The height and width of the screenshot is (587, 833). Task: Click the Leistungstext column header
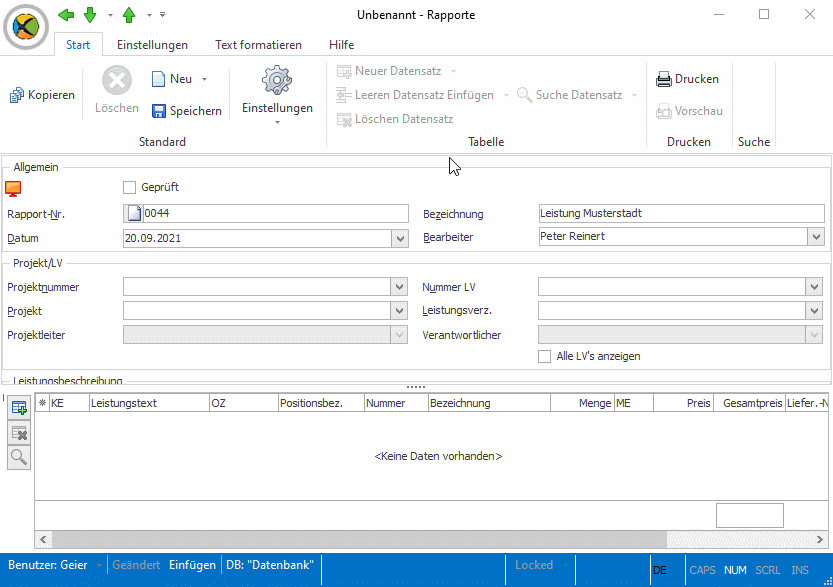tap(149, 403)
